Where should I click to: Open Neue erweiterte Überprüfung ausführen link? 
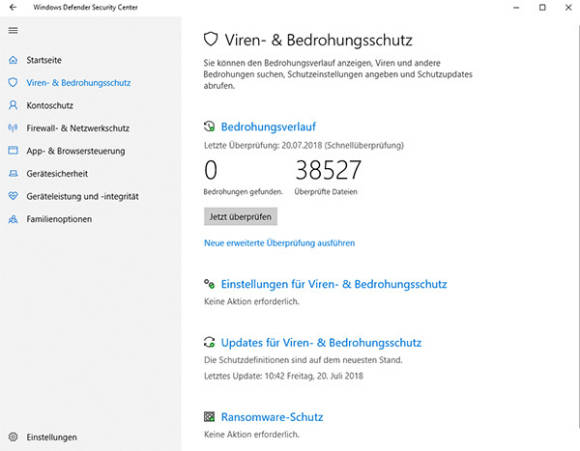tap(279, 243)
